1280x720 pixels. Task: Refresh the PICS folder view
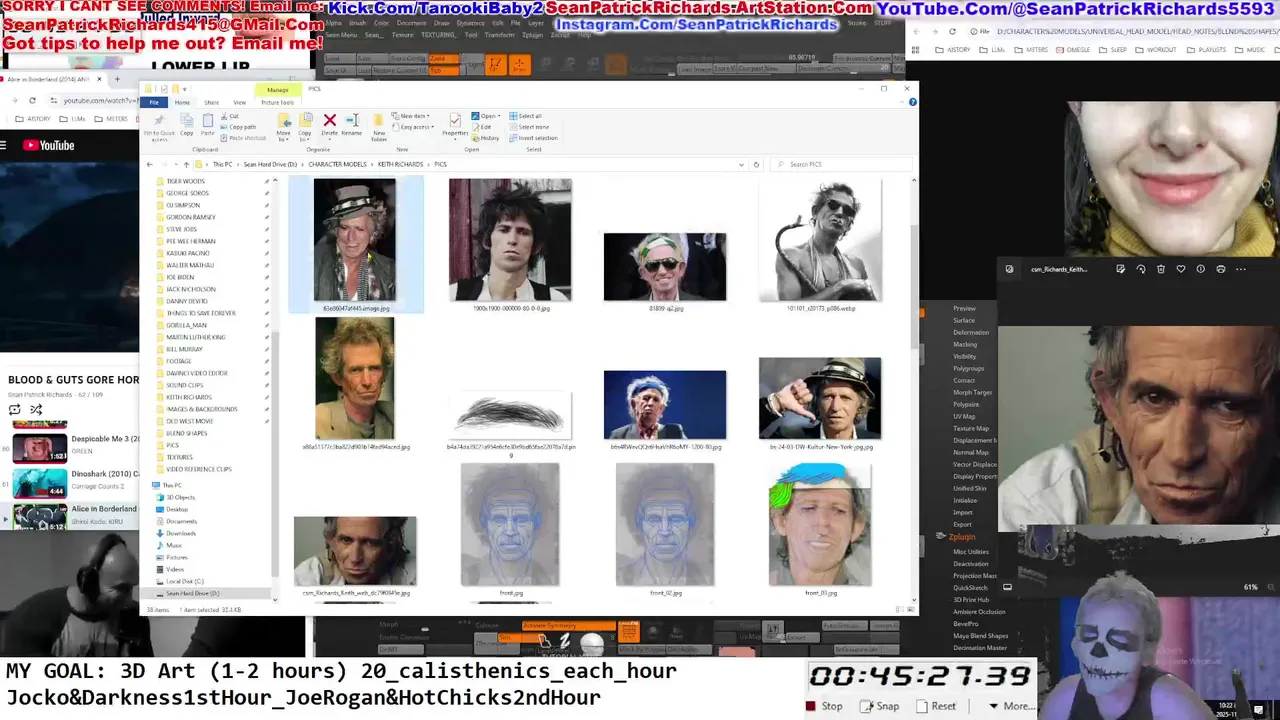(x=756, y=164)
